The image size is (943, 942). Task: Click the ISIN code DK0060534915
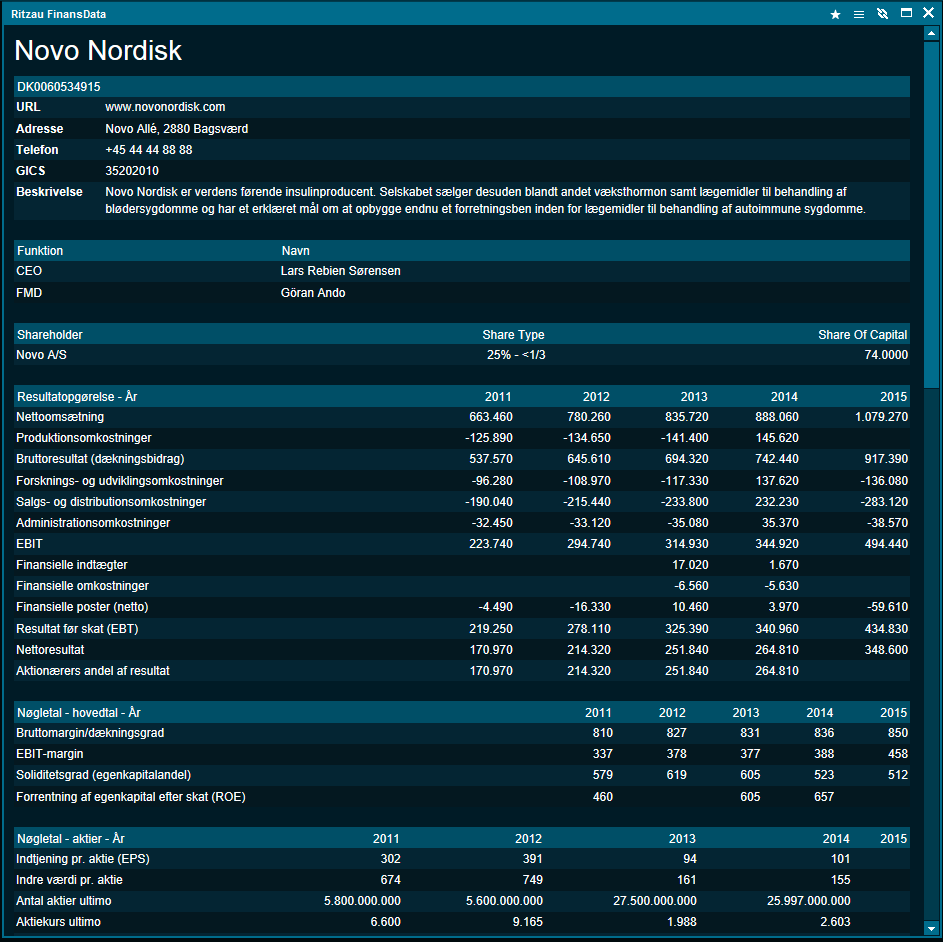[x=59, y=87]
